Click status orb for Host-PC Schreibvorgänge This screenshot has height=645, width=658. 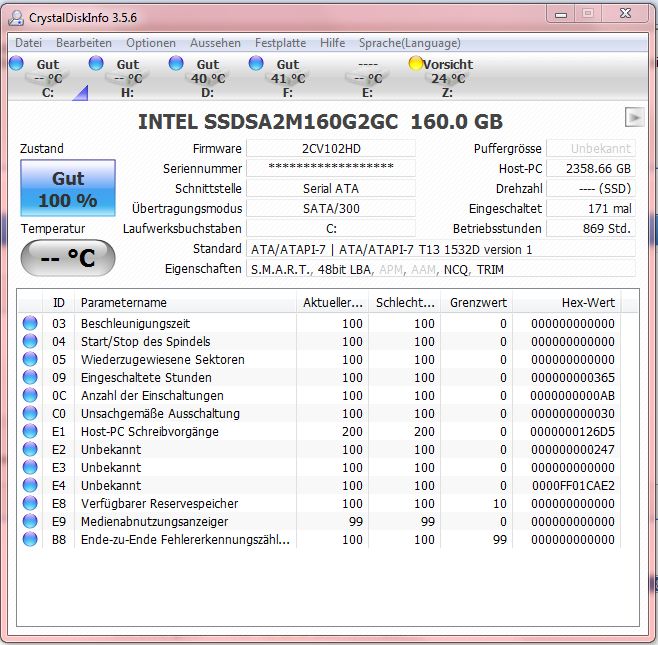(30, 431)
